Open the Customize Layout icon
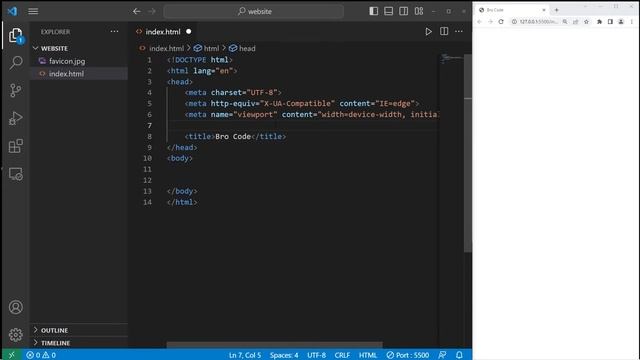 (419, 11)
